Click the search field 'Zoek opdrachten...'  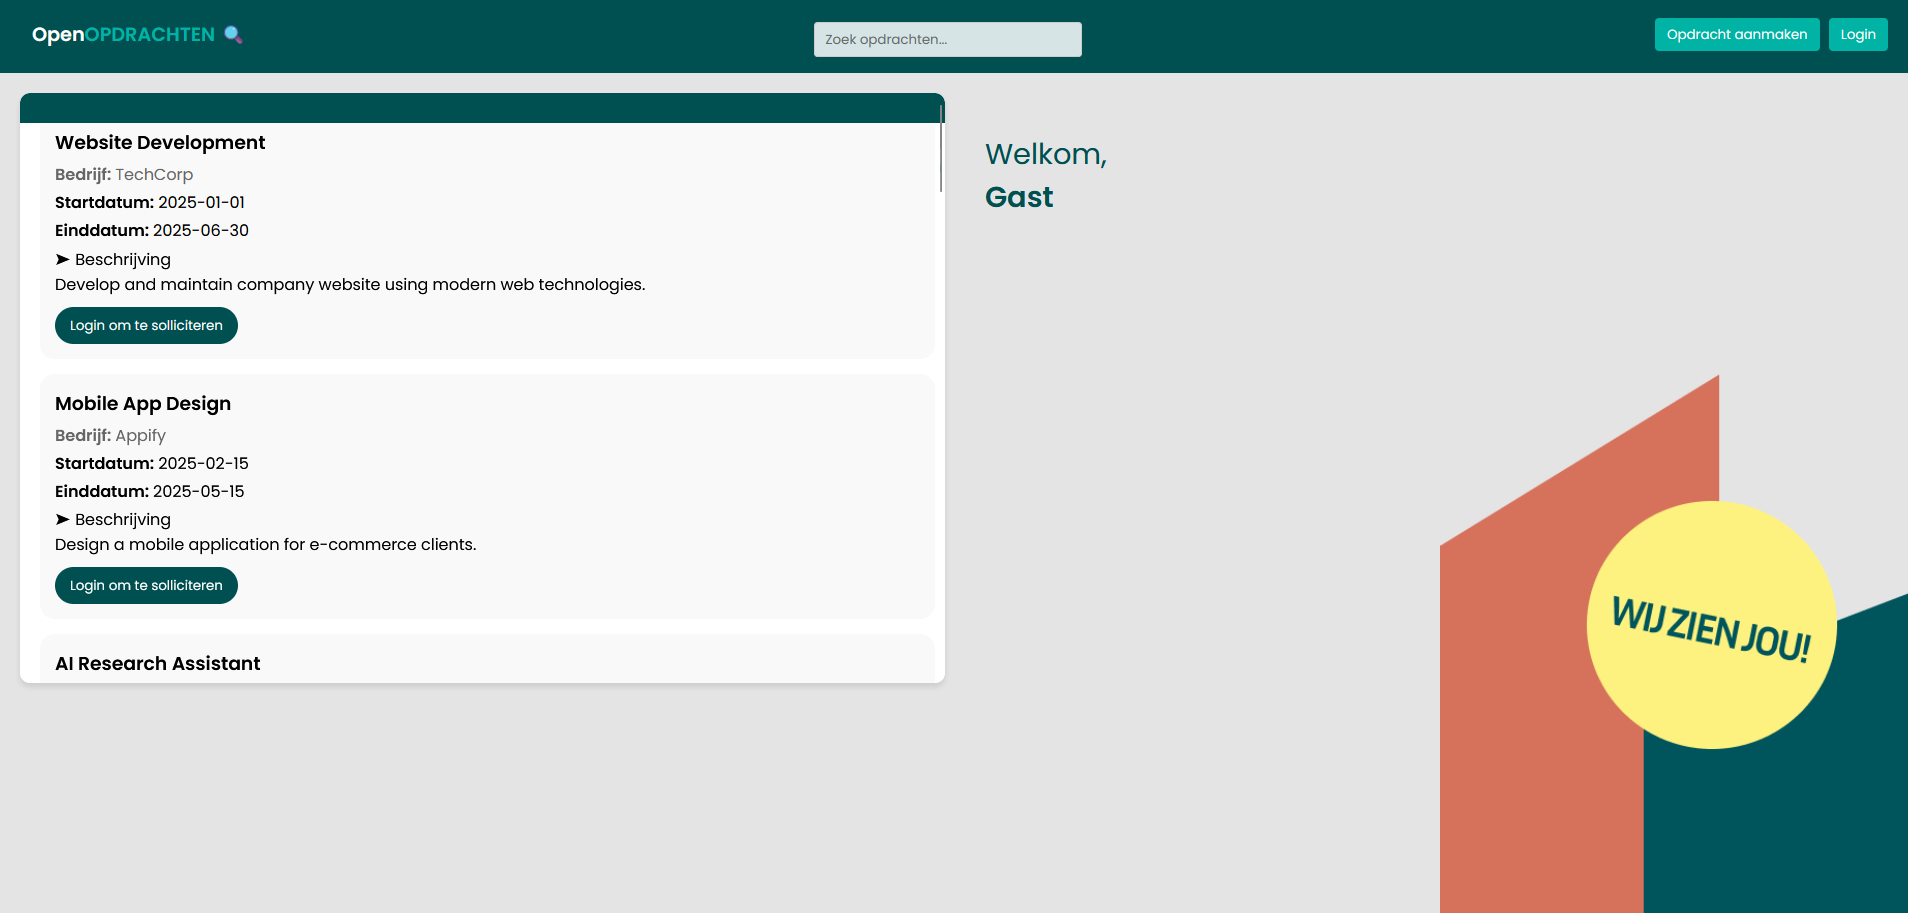click(x=946, y=39)
